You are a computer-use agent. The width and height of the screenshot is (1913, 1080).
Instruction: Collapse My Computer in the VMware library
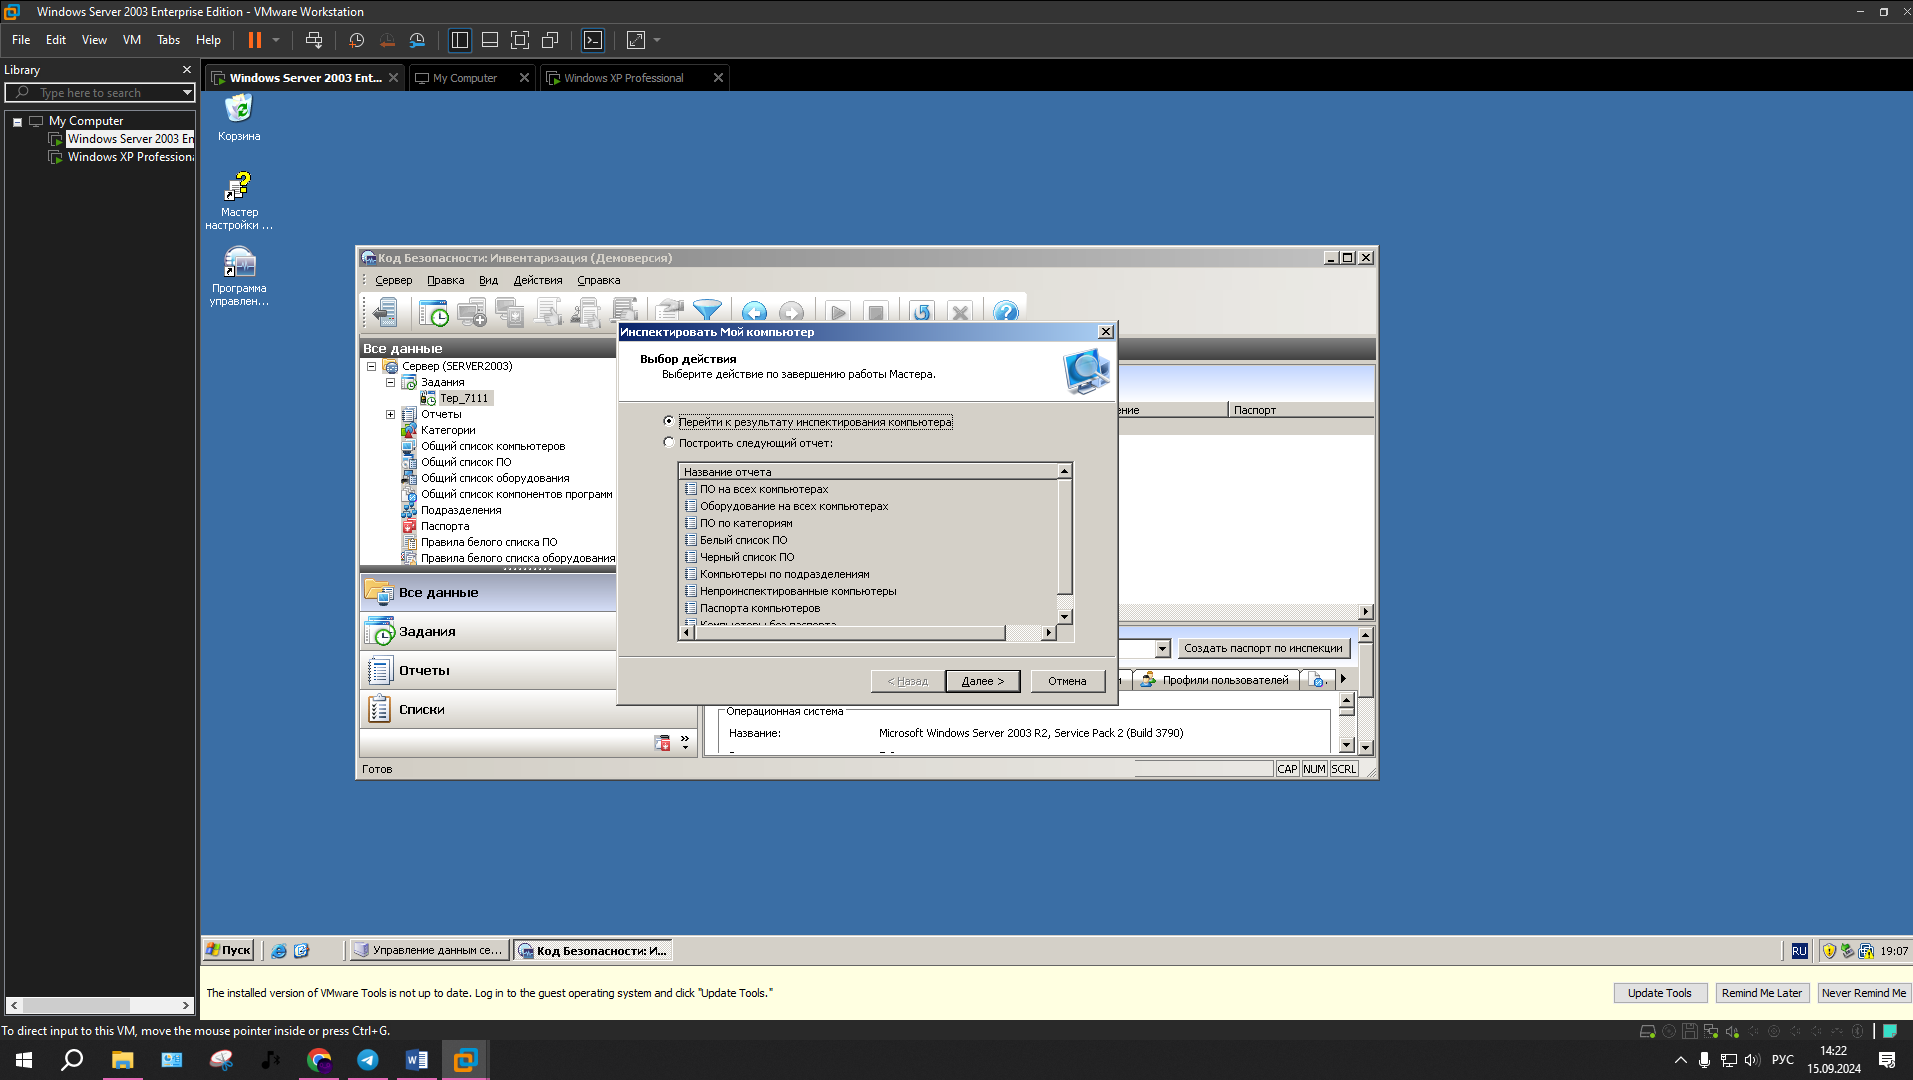[17, 122]
